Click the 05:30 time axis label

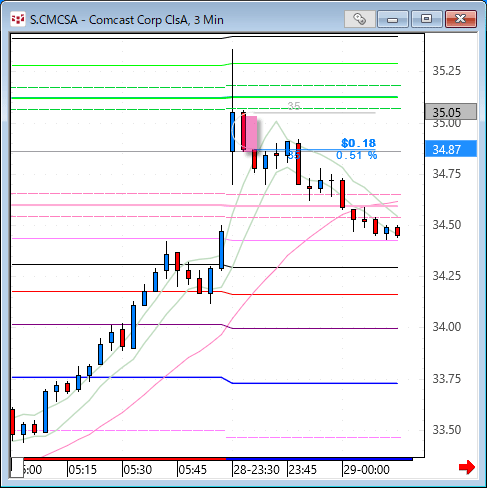[x=137, y=470]
